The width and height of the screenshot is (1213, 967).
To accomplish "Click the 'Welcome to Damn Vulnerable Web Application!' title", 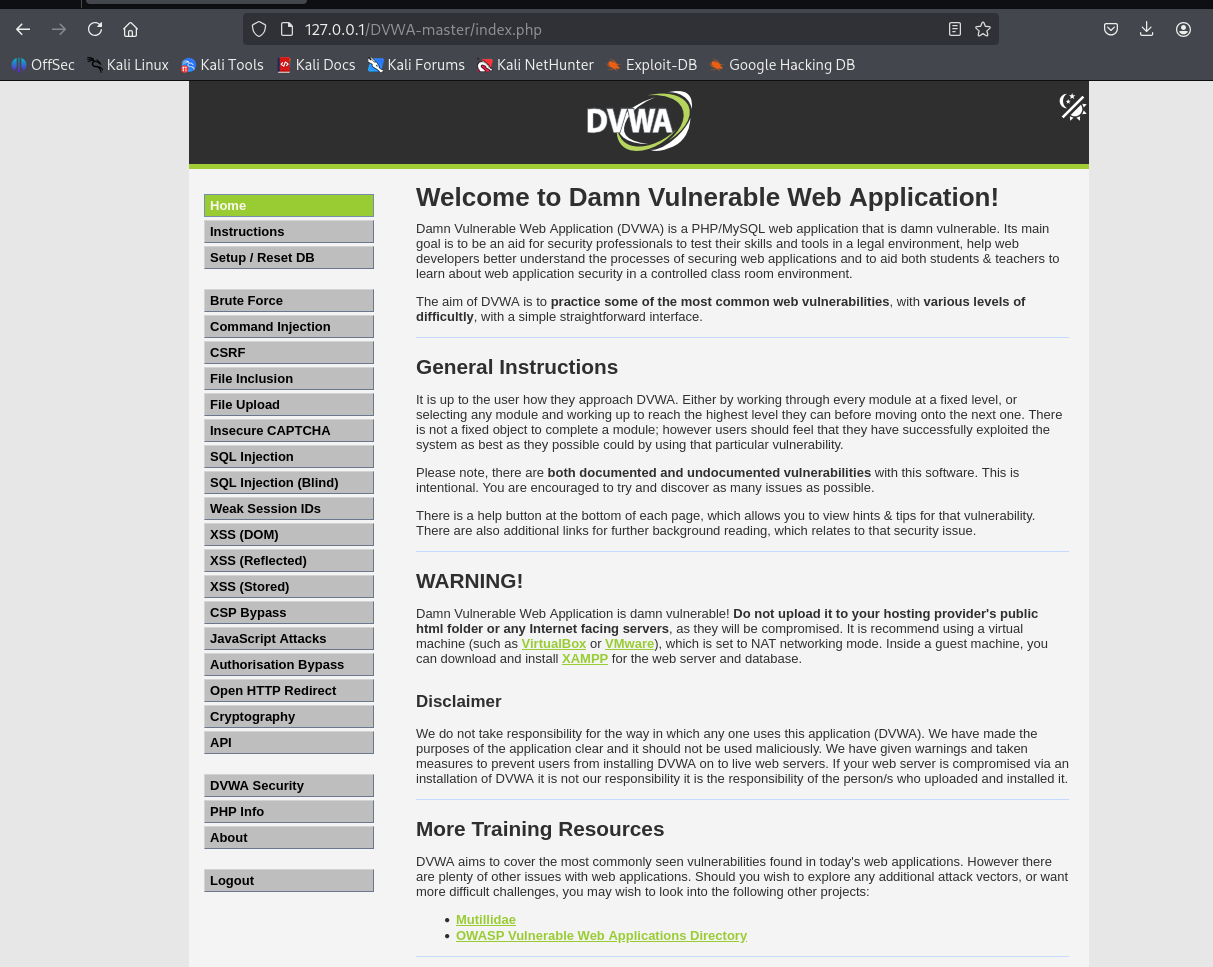I will (x=707, y=197).
